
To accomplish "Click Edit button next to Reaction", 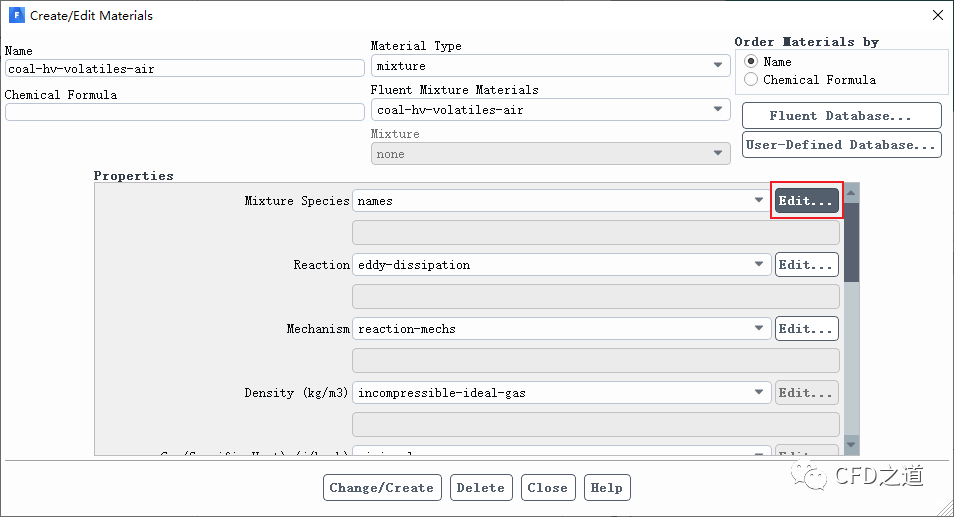I will [x=806, y=265].
